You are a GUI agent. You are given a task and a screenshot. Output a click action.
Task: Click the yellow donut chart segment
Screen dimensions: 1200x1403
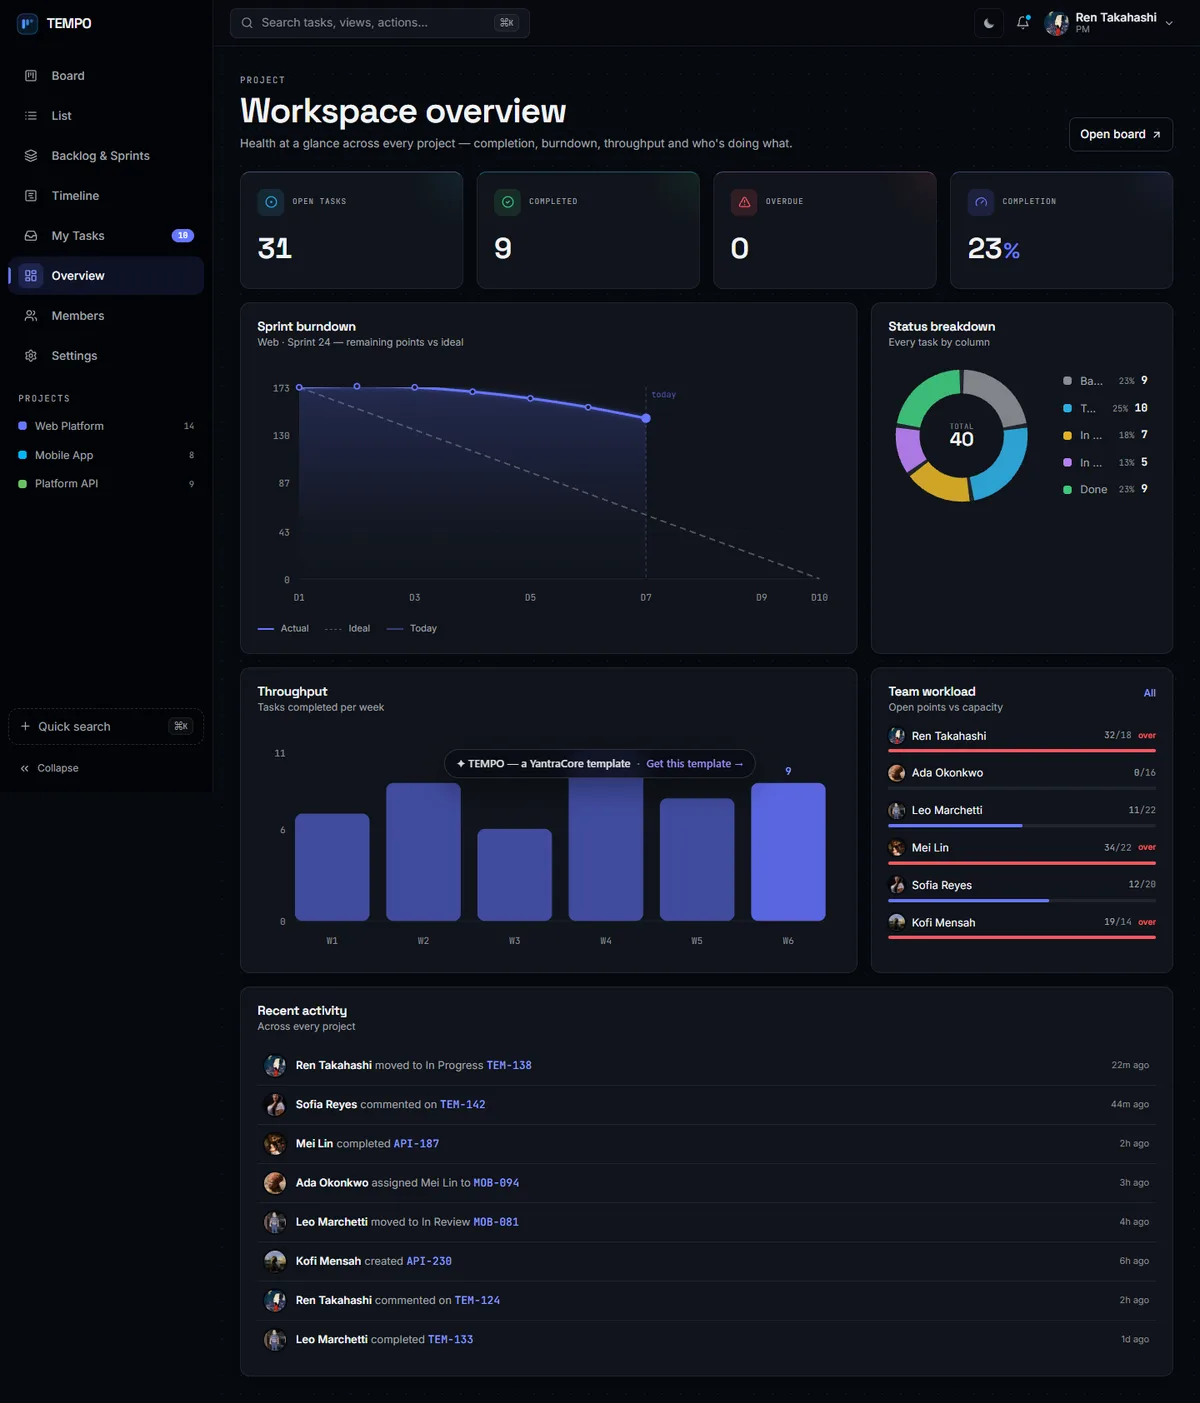tap(940, 484)
